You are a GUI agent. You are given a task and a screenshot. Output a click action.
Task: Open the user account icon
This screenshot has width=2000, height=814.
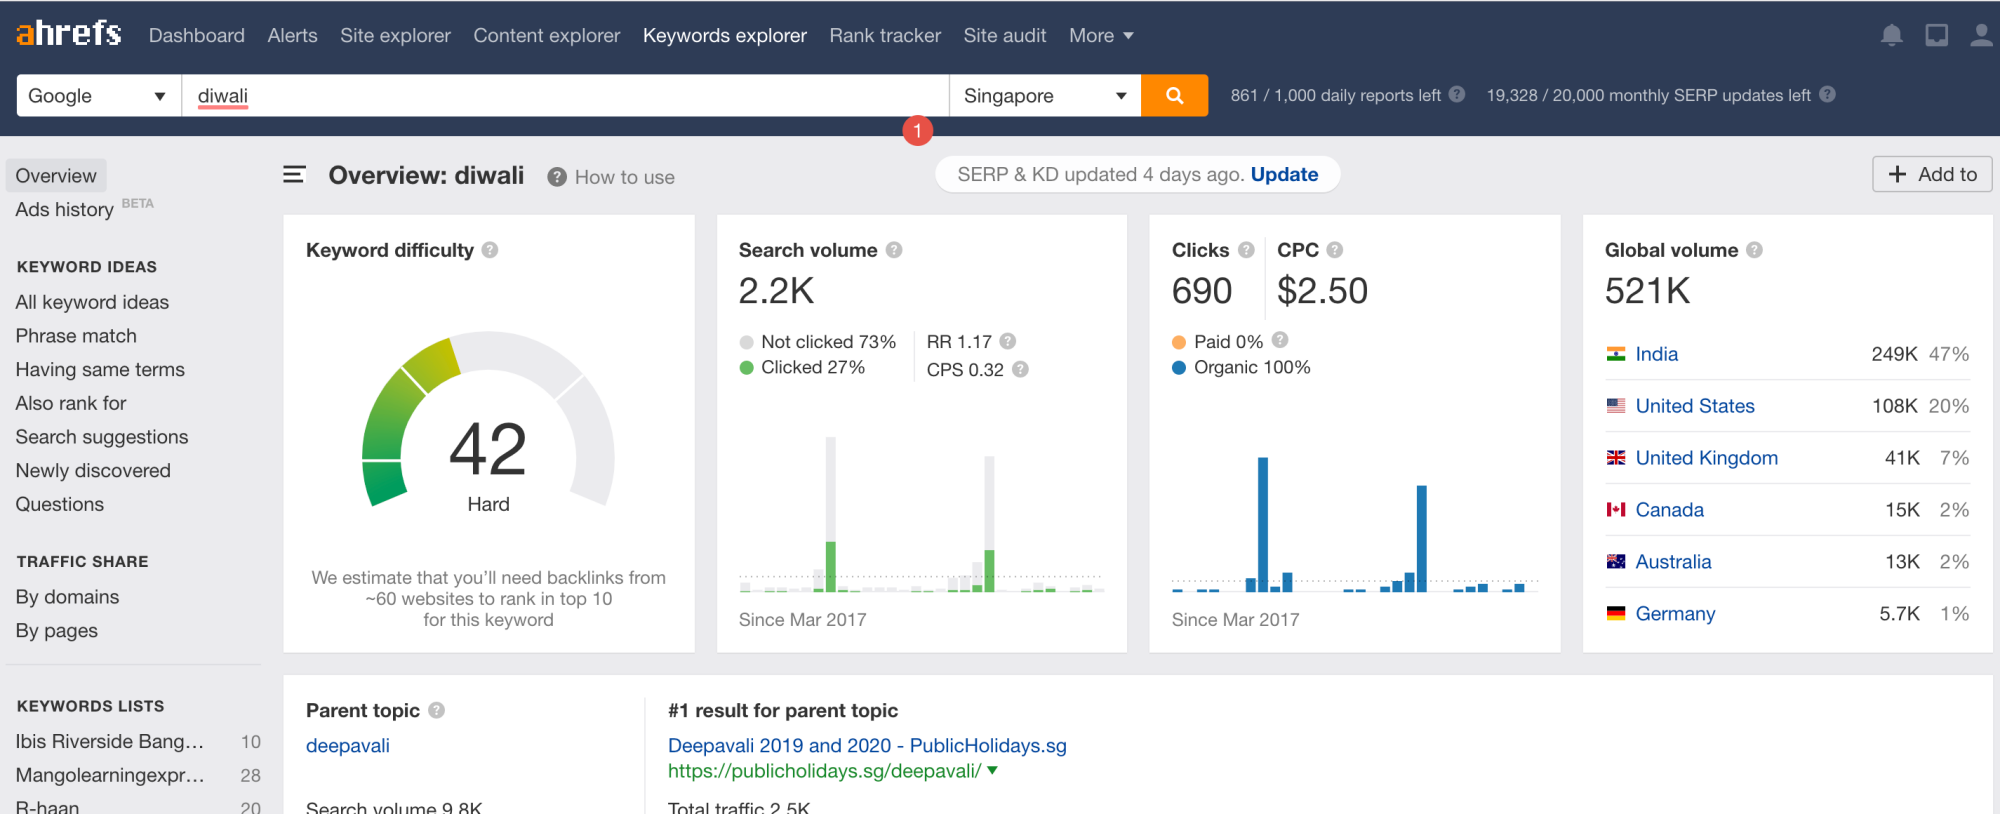coord(1981,36)
